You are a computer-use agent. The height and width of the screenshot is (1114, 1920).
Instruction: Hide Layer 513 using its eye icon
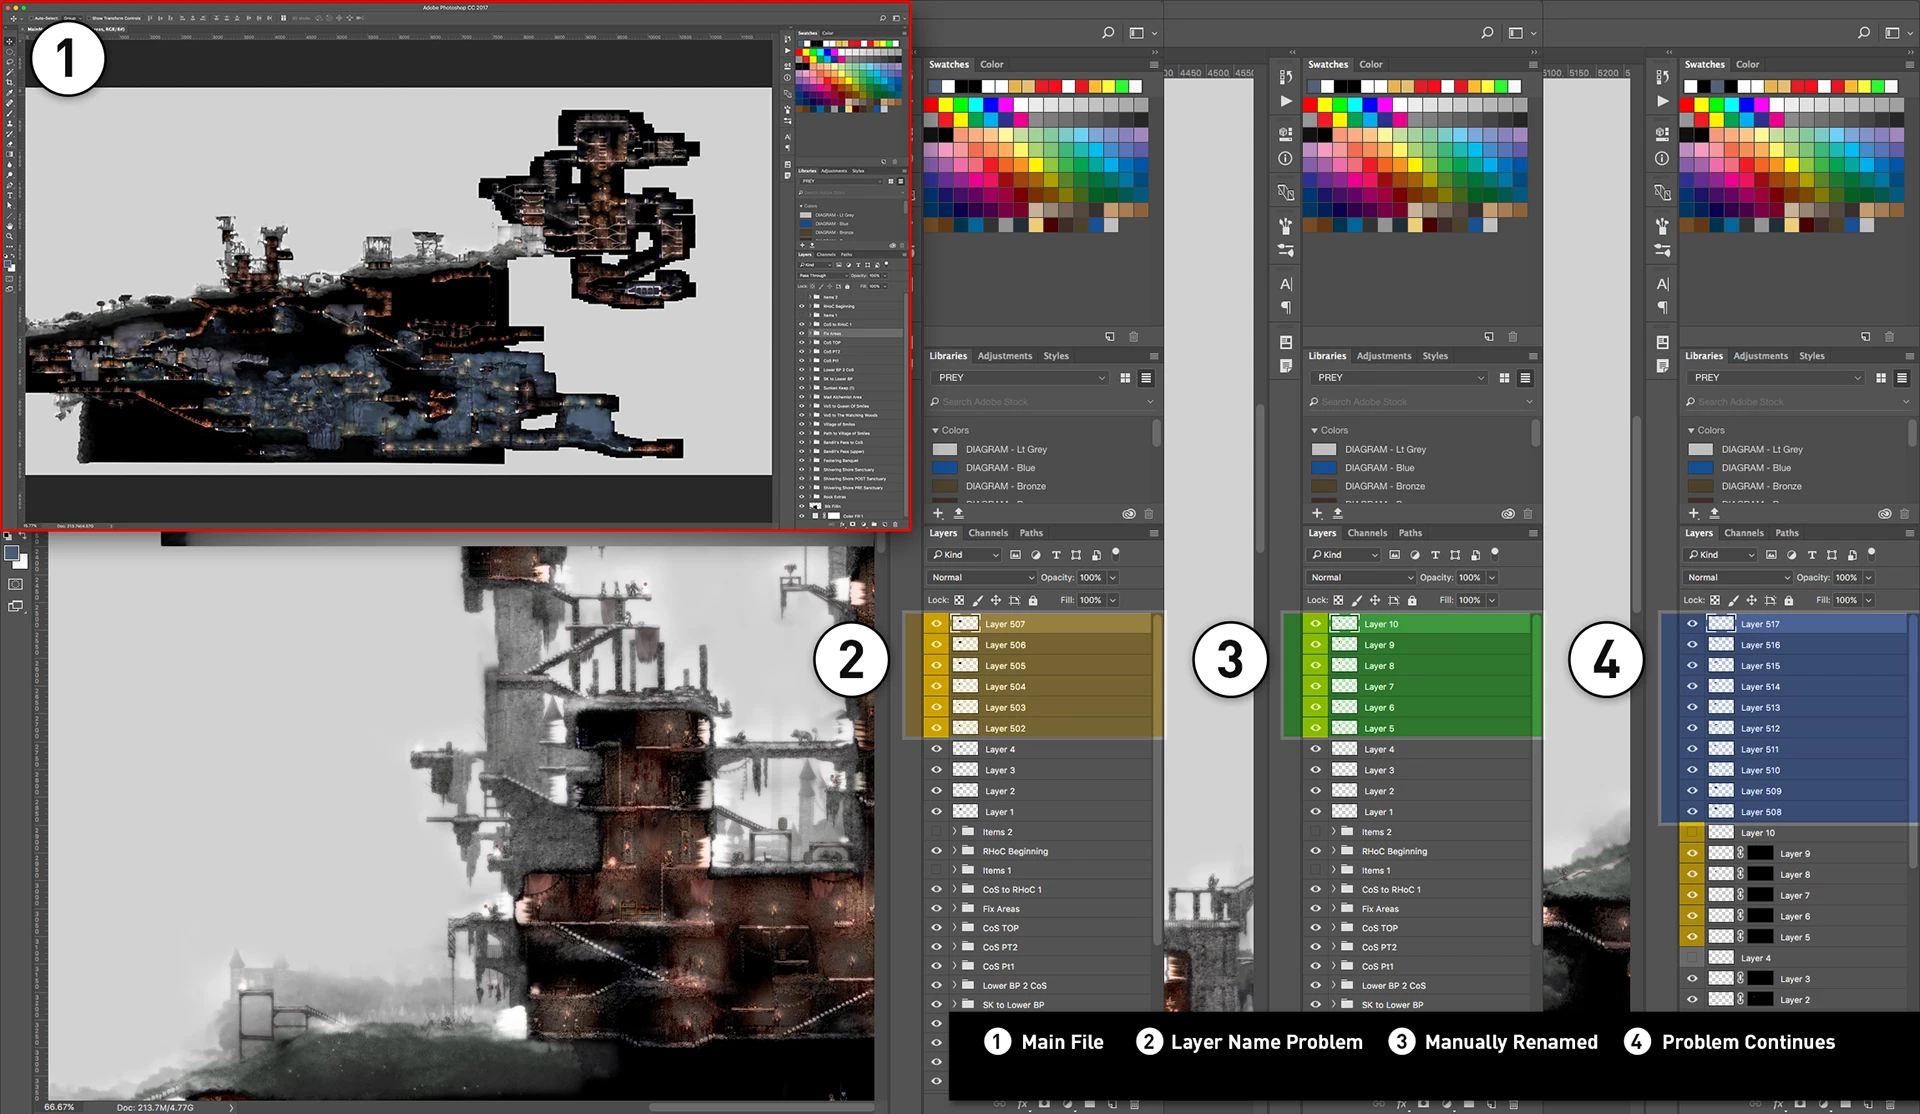pos(1692,708)
